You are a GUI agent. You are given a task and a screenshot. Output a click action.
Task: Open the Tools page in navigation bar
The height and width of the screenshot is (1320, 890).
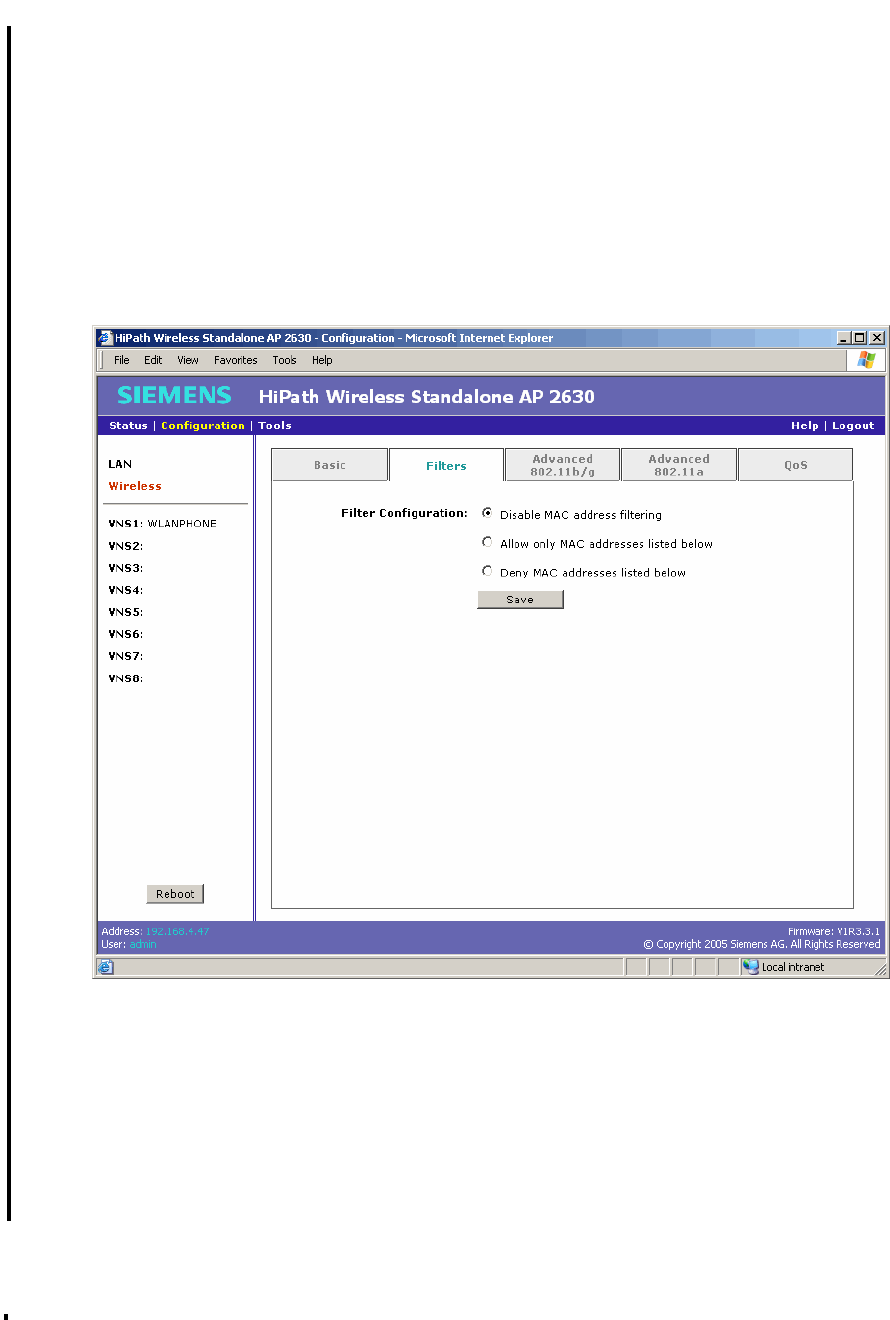click(x=275, y=426)
